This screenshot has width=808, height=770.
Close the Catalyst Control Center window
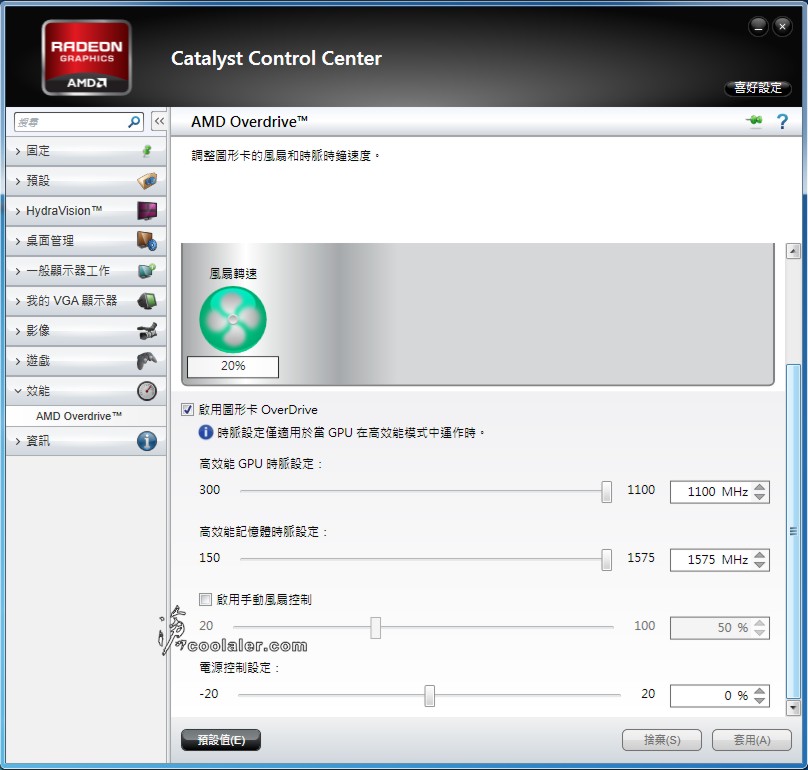coord(782,27)
